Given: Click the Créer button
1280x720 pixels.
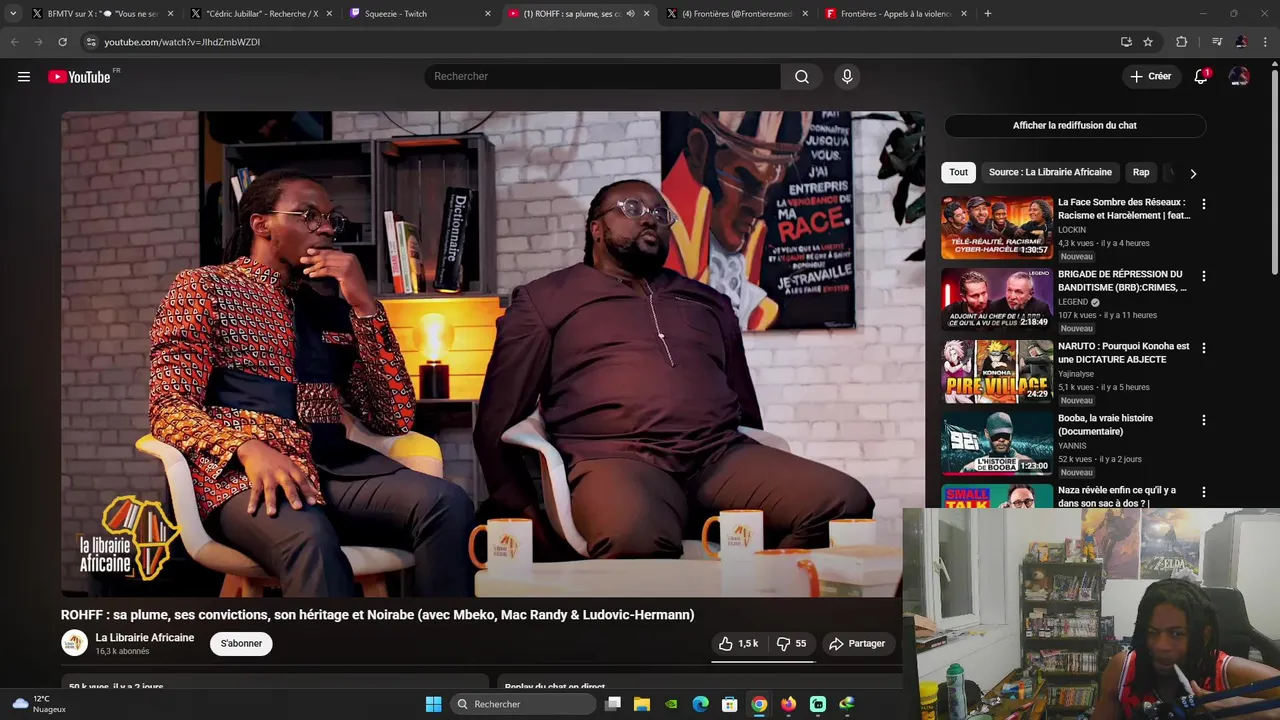Looking at the screenshot, I should pos(1150,77).
